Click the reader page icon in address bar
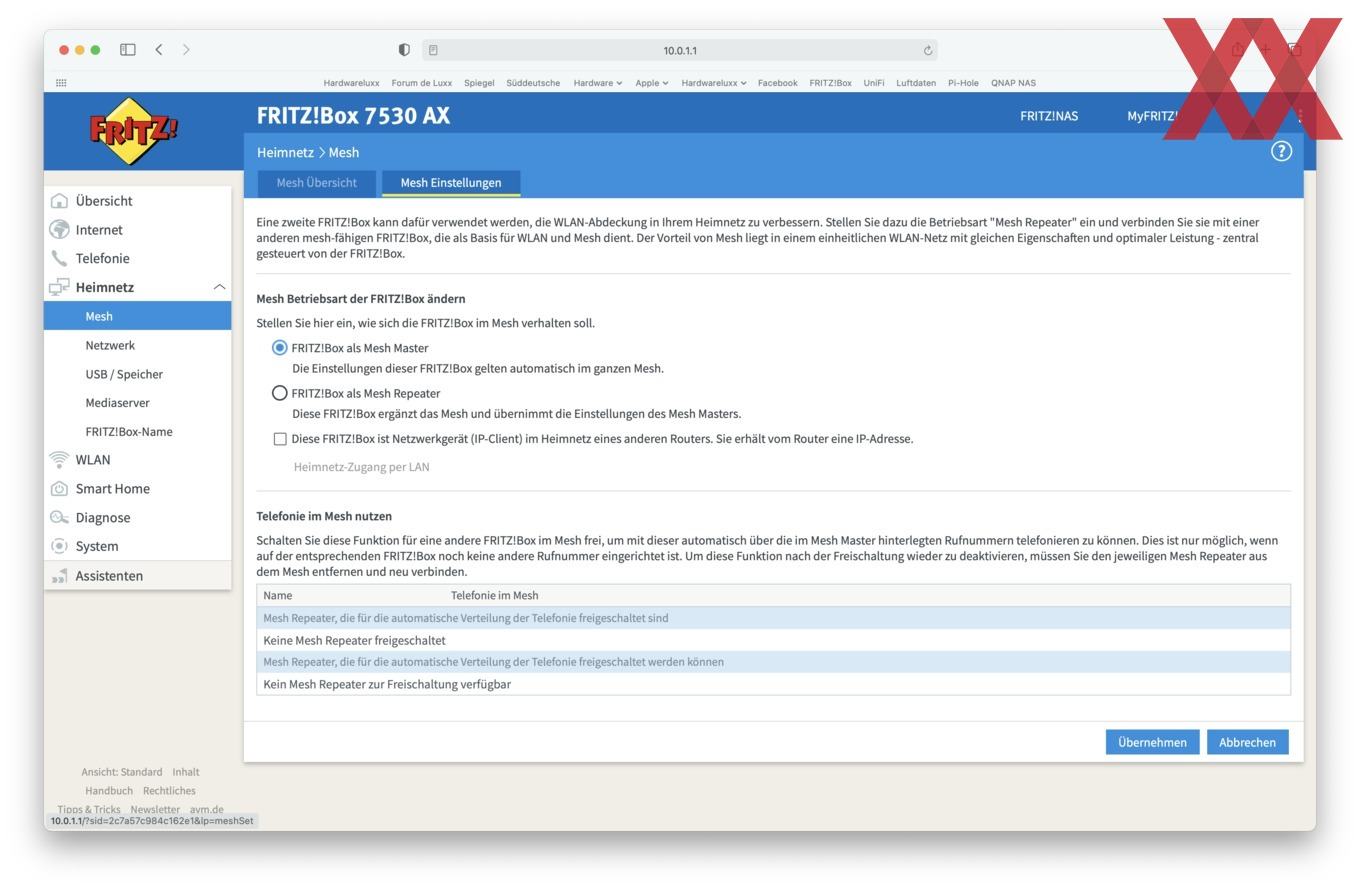The image size is (1360, 889). pos(433,50)
